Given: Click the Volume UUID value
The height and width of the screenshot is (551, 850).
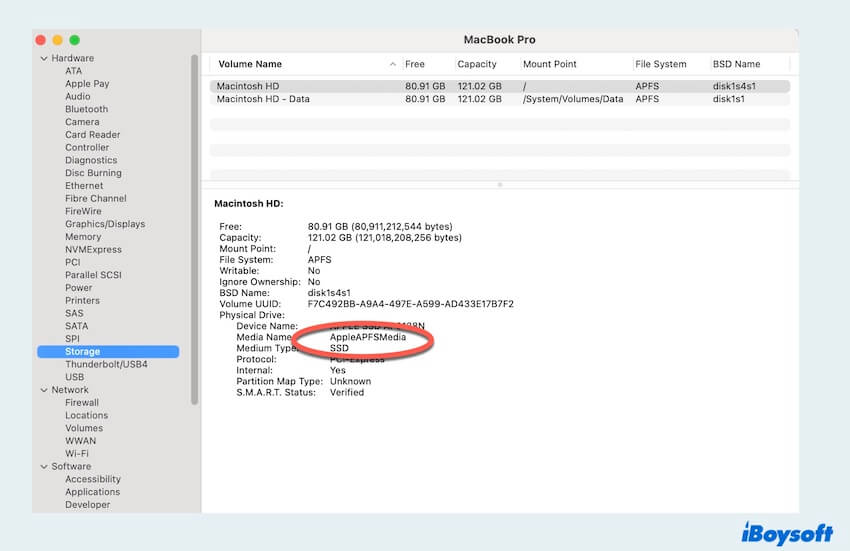Looking at the screenshot, I should [410, 304].
